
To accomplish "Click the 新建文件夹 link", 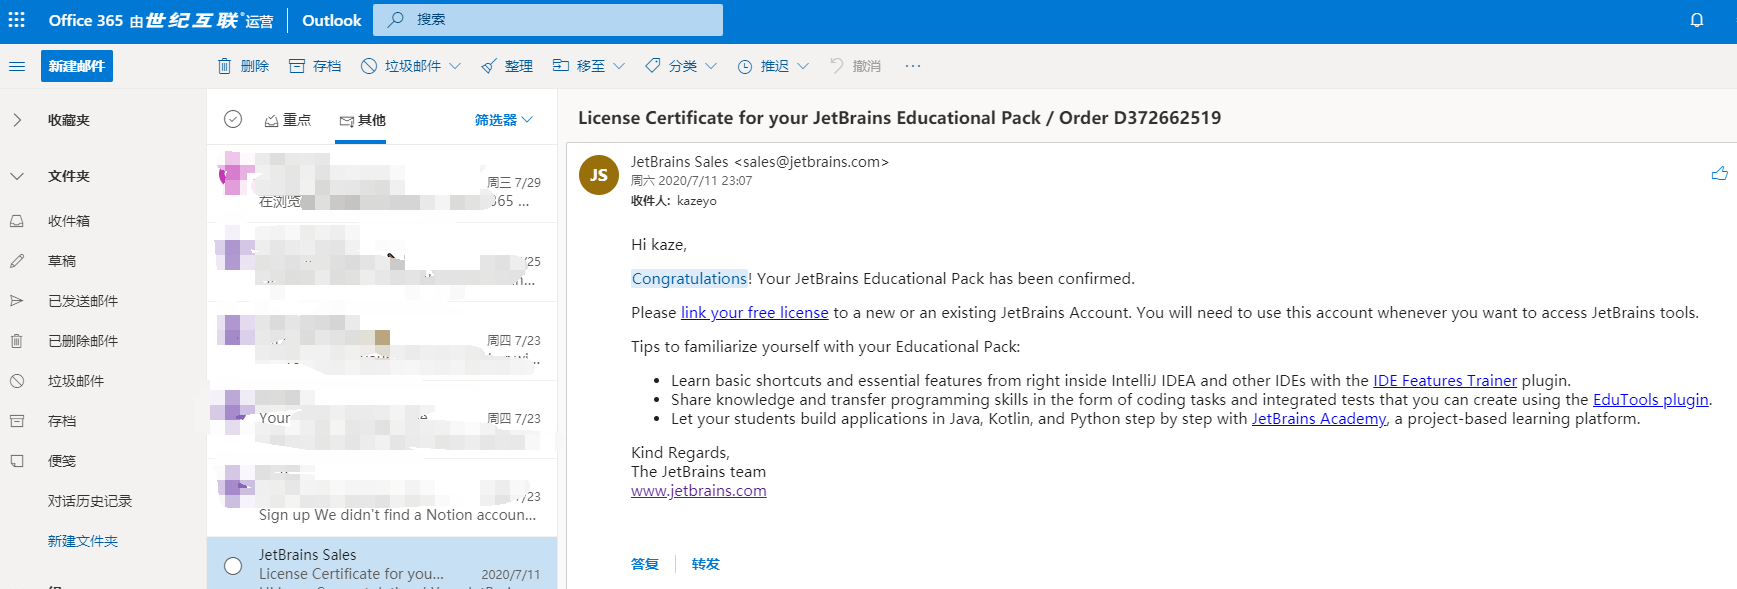I will pos(83,541).
